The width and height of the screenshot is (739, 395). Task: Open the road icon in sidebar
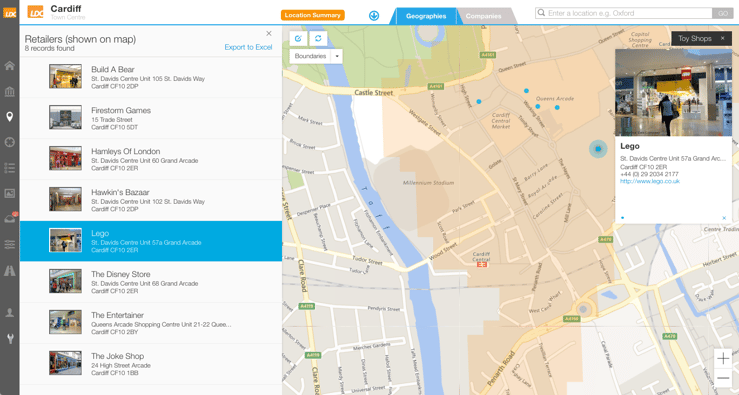9,271
